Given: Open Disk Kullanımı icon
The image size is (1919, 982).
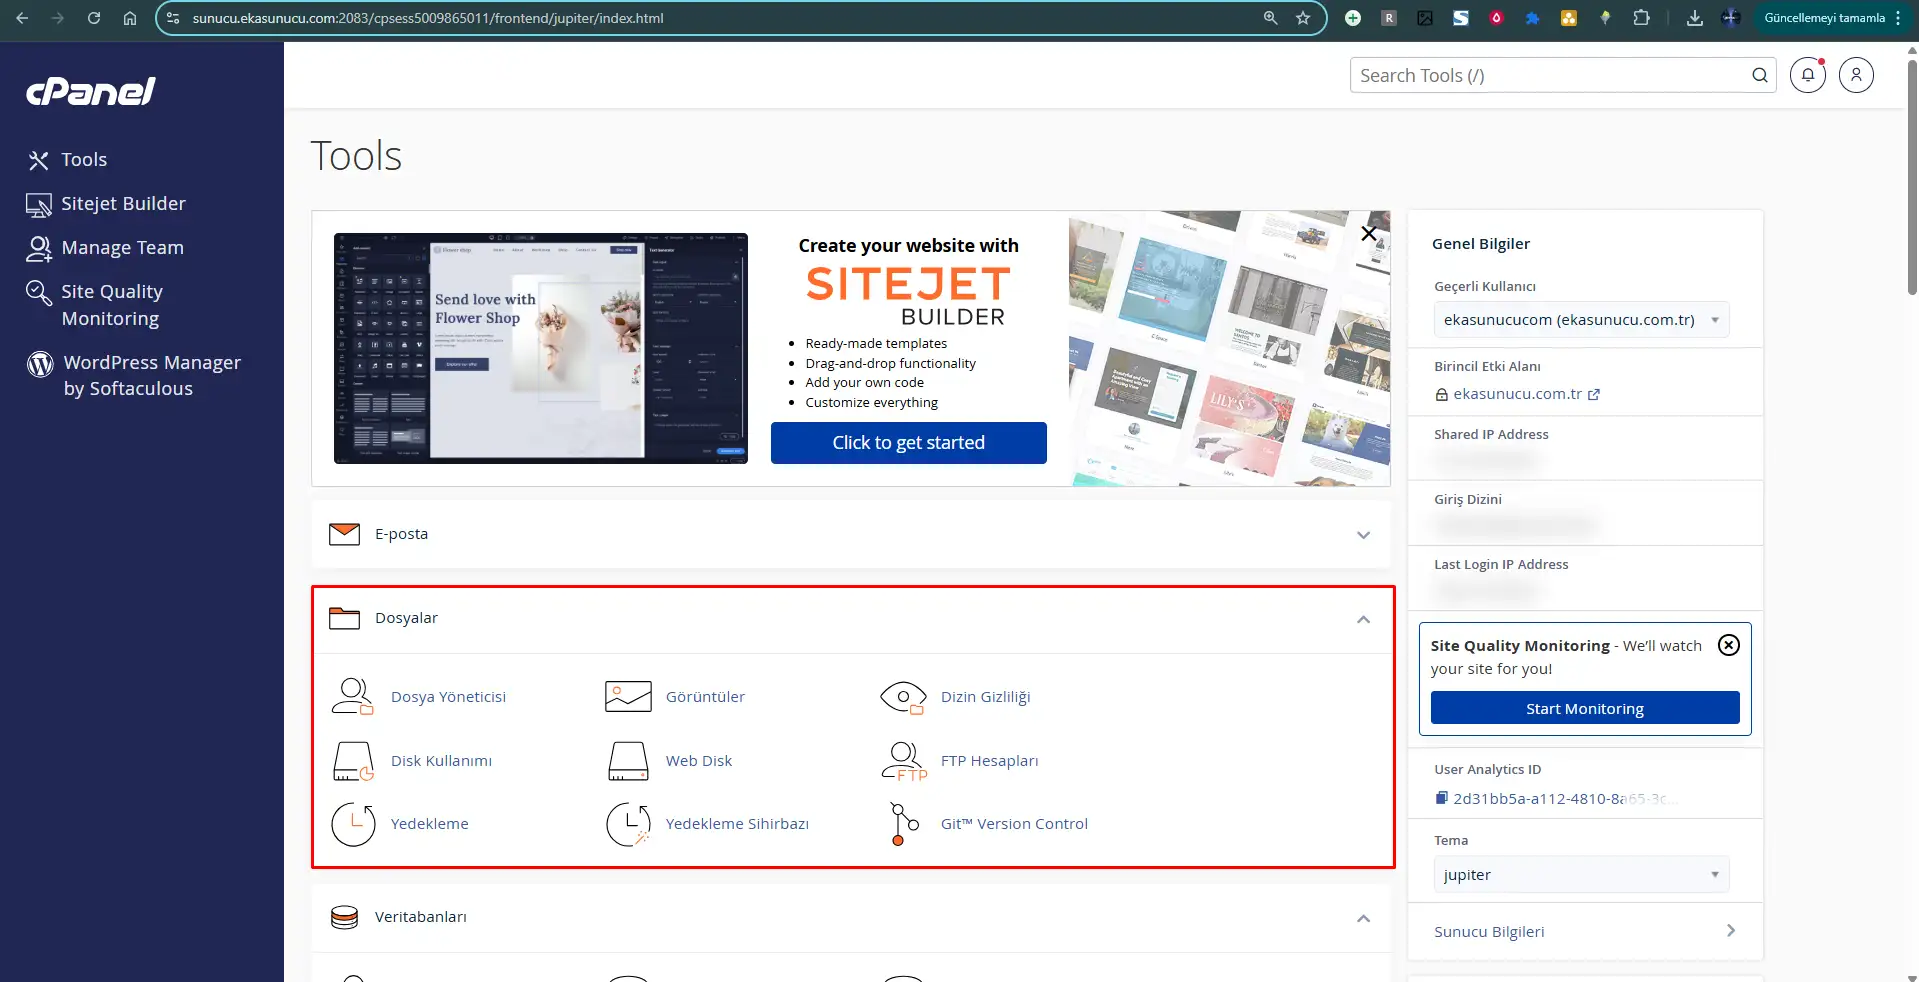Looking at the screenshot, I should (x=352, y=761).
